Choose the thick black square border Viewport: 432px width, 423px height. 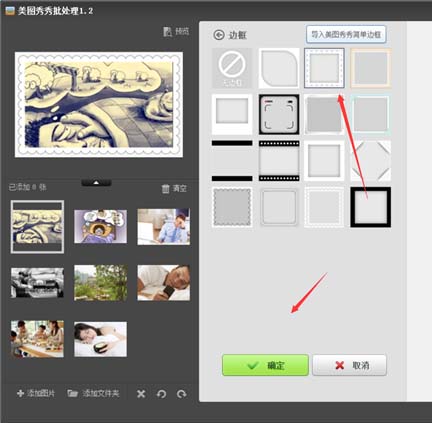click(370, 207)
